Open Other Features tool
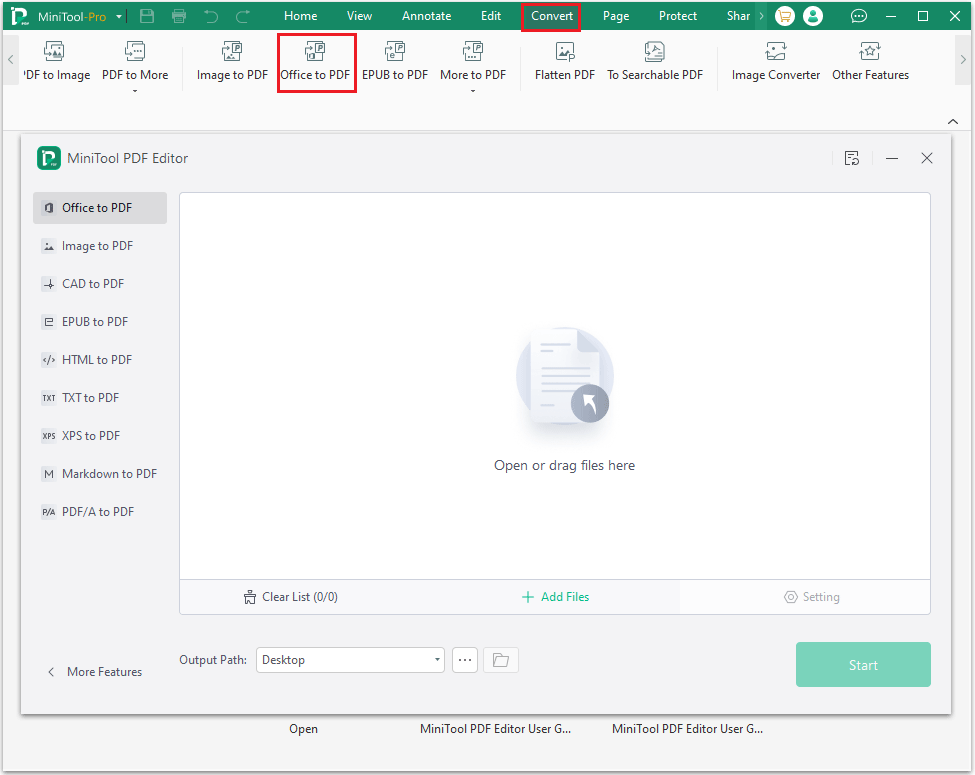 point(871,61)
